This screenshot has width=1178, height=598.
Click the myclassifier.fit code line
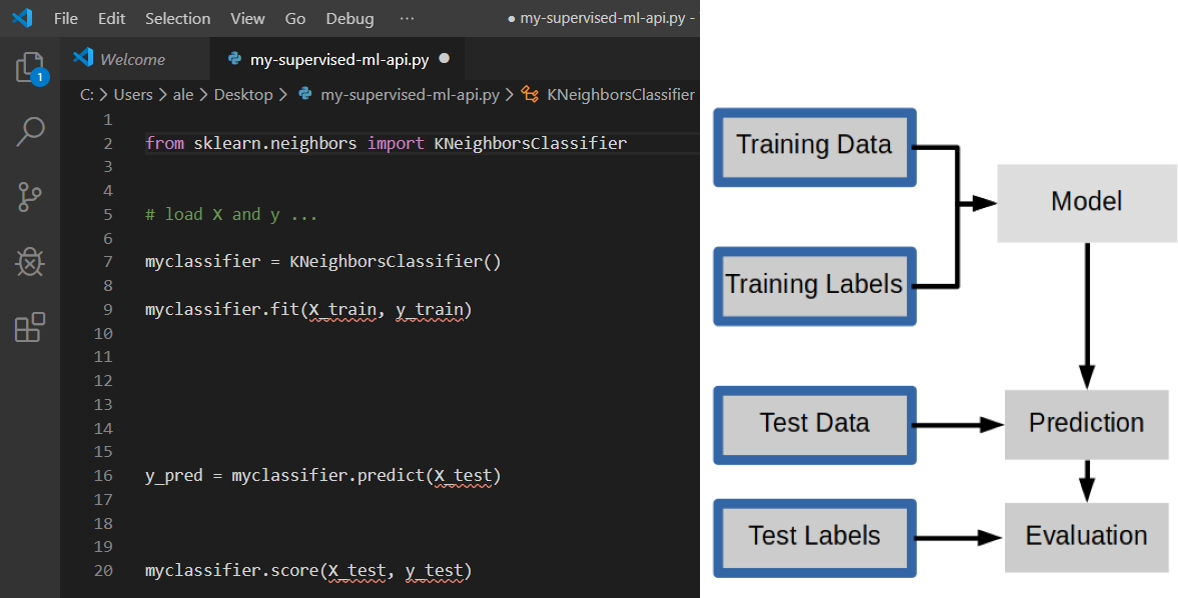point(308,309)
